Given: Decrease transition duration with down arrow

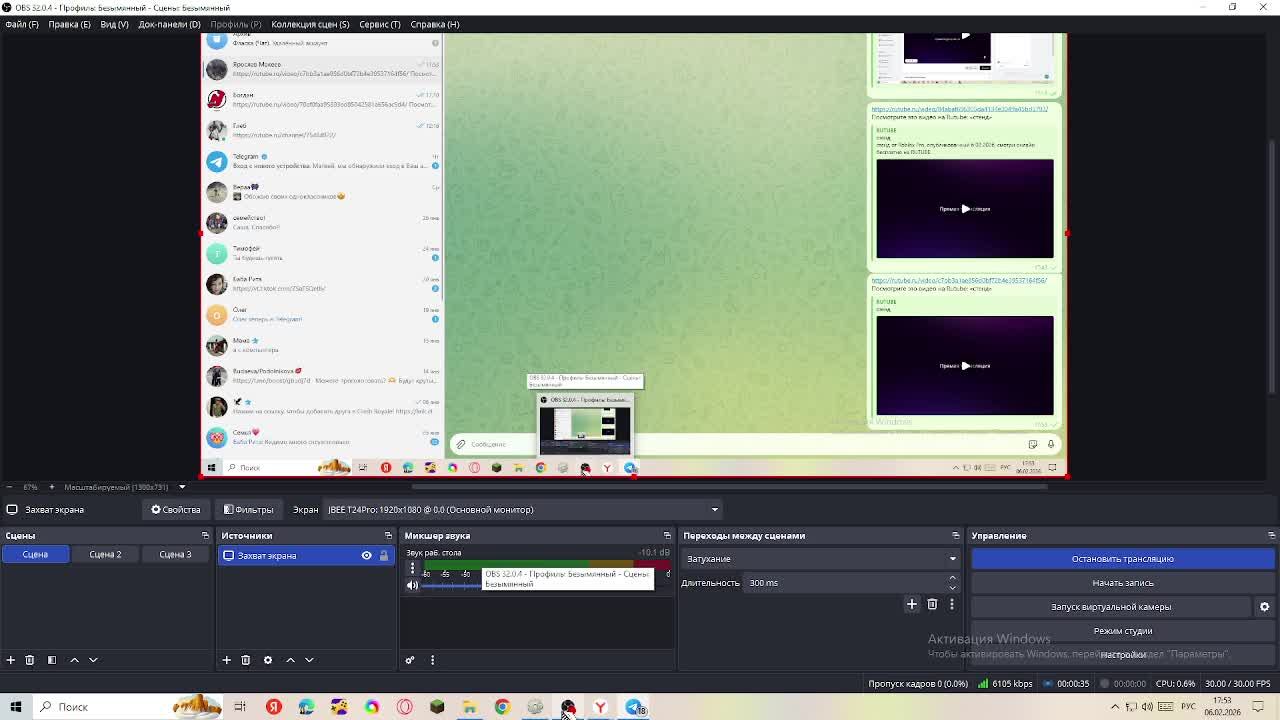Looking at the screenshot, I should point(952,588).
